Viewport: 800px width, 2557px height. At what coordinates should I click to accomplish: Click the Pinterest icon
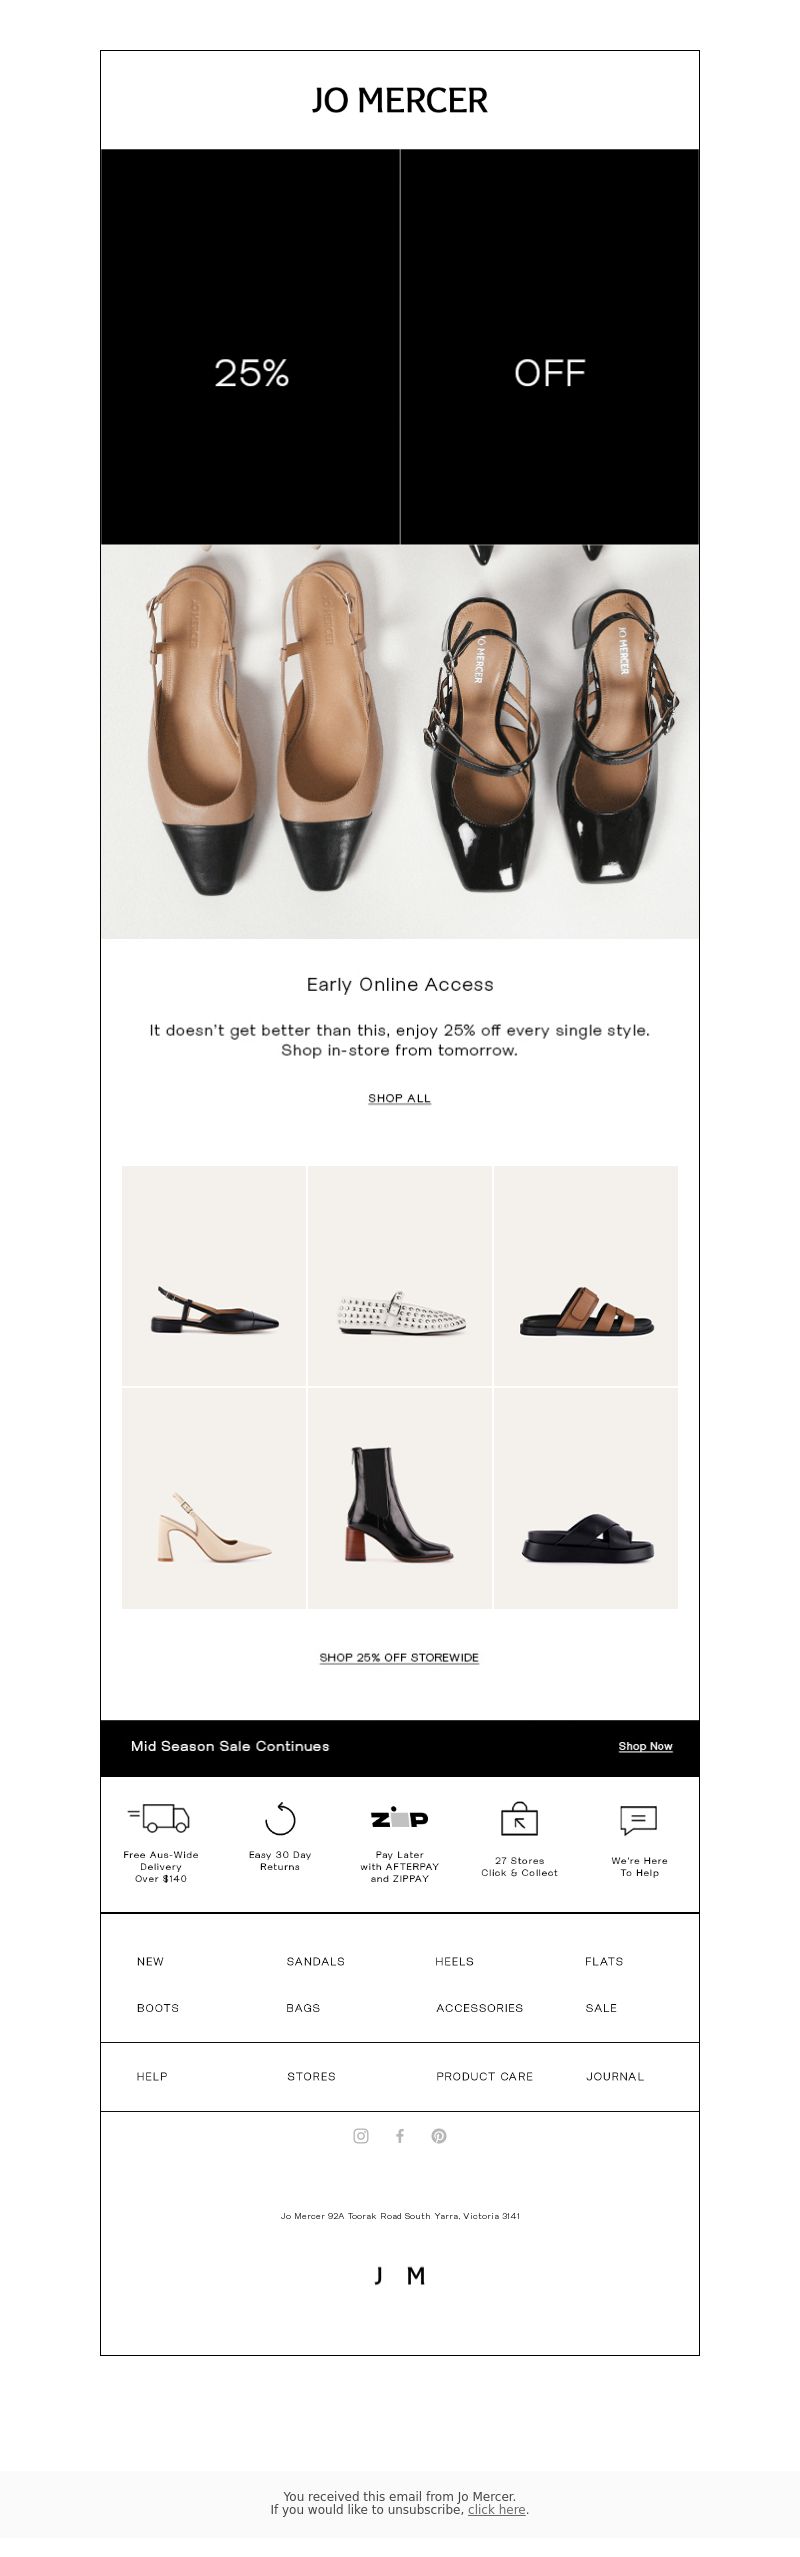tap(439, 2135)
